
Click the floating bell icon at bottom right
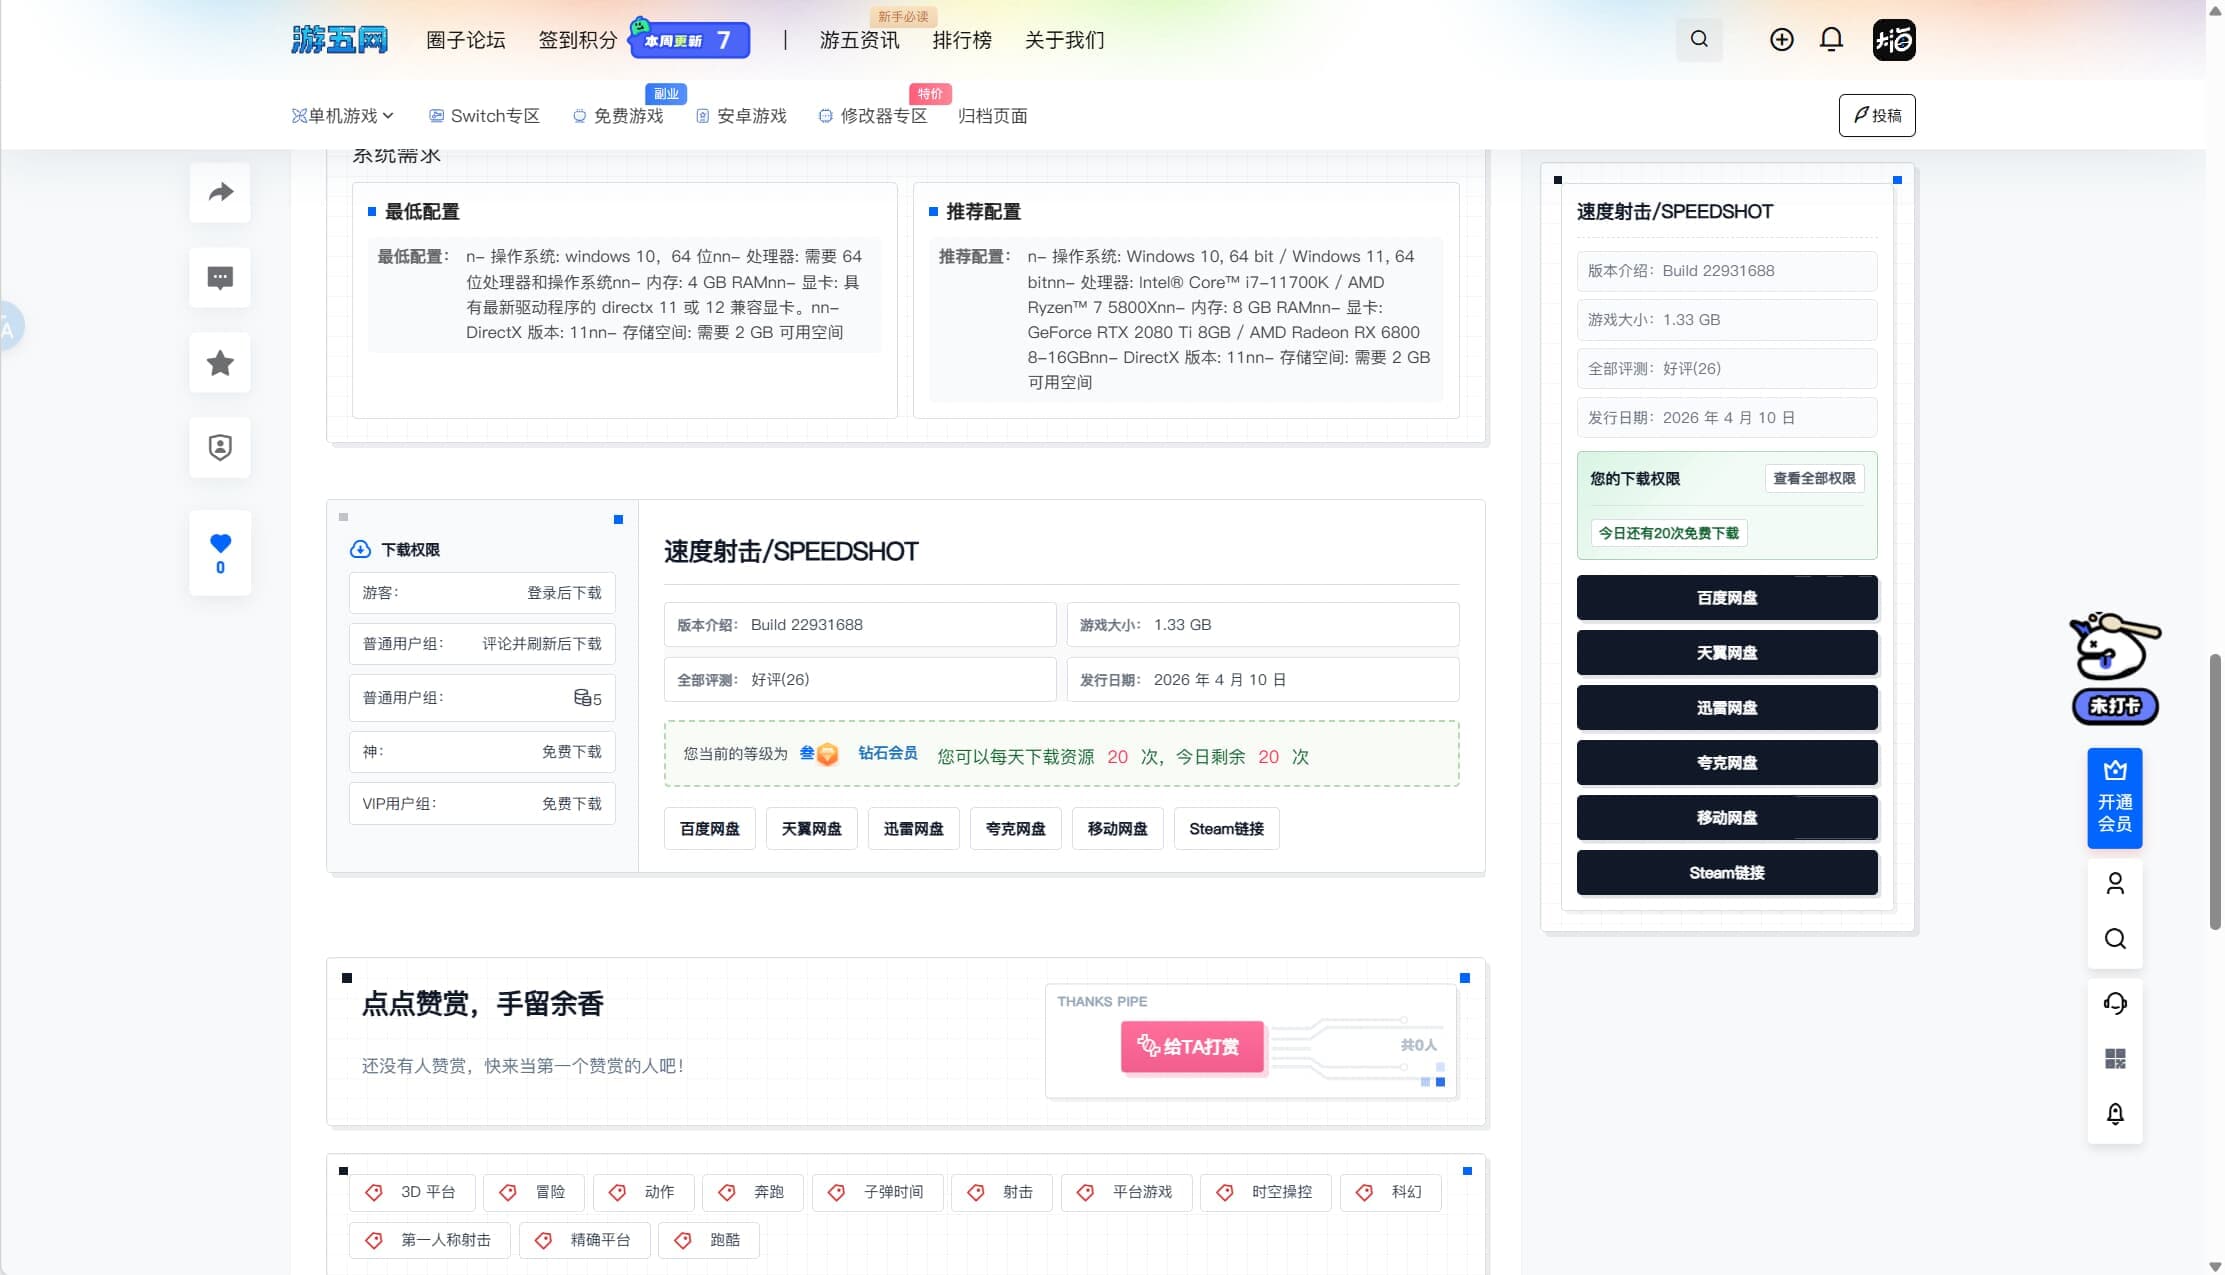click(x=2115, y=1114)
